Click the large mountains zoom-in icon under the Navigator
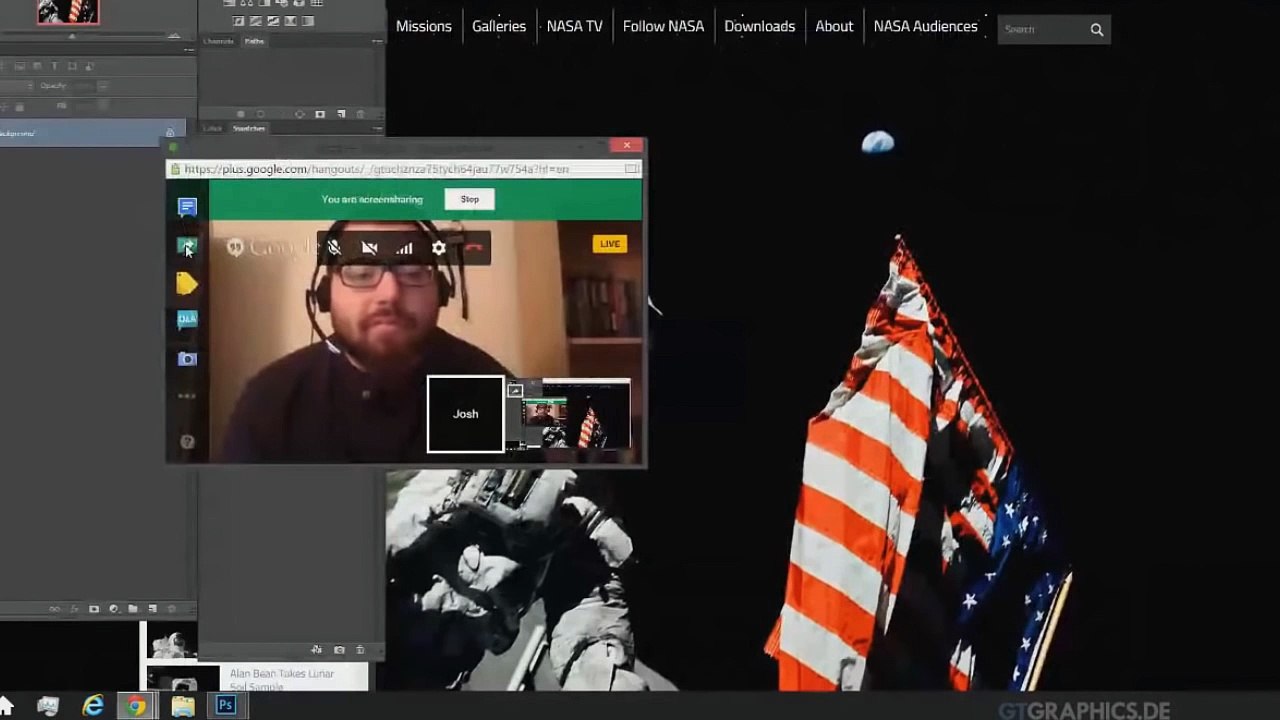Image resolution: width=1280 pixels, height=720 pixels. (174, 36)
